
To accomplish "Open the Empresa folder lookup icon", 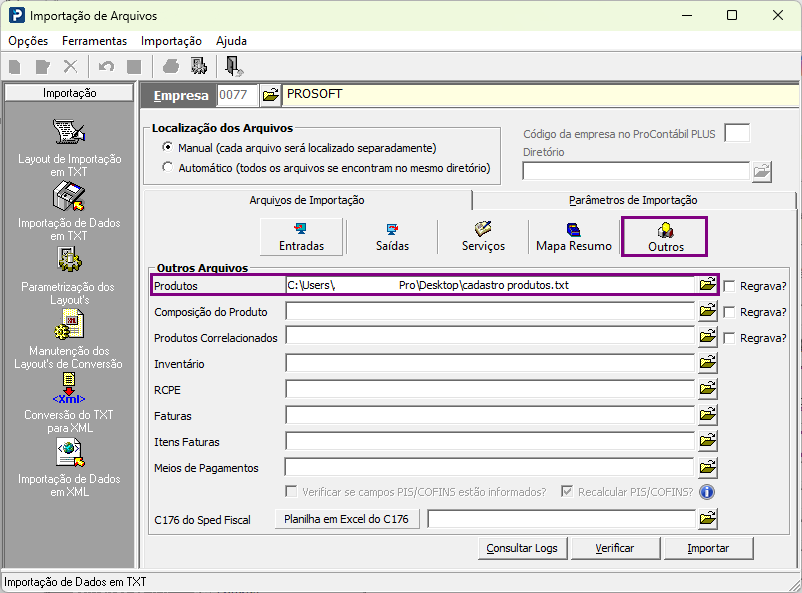I will [271, 95].
